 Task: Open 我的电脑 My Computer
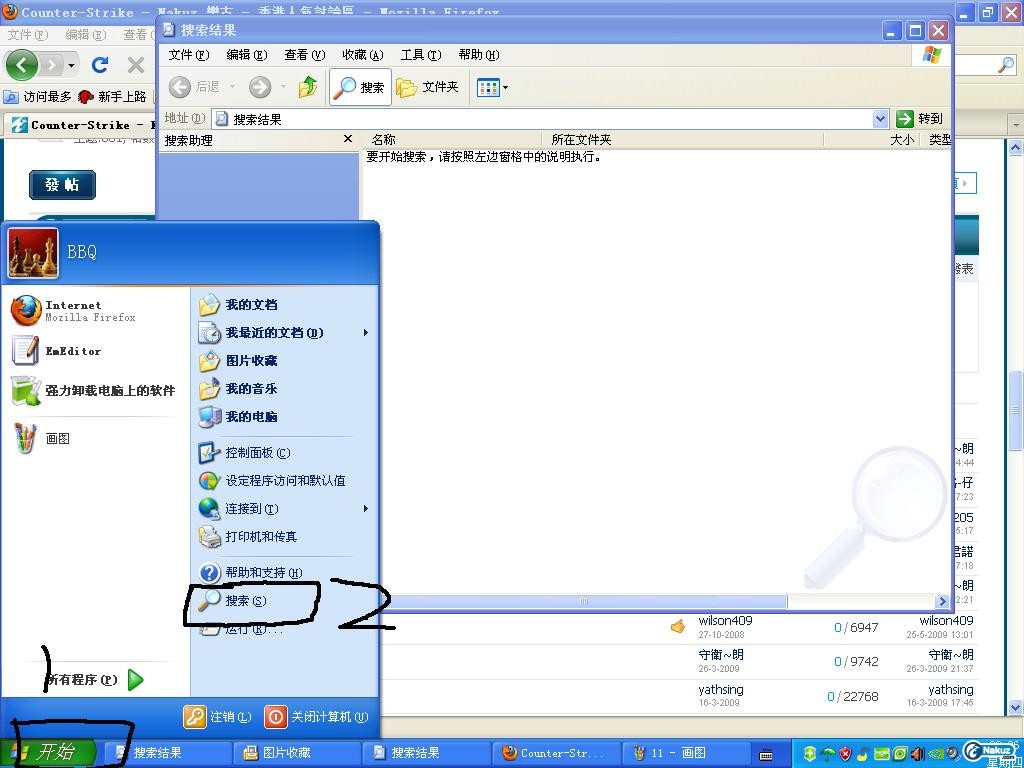[250, 417]
